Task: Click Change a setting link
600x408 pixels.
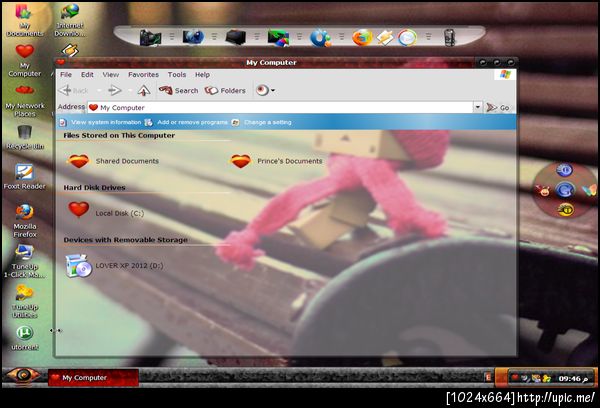Action: pyautogui.click(x=262, y=122)
